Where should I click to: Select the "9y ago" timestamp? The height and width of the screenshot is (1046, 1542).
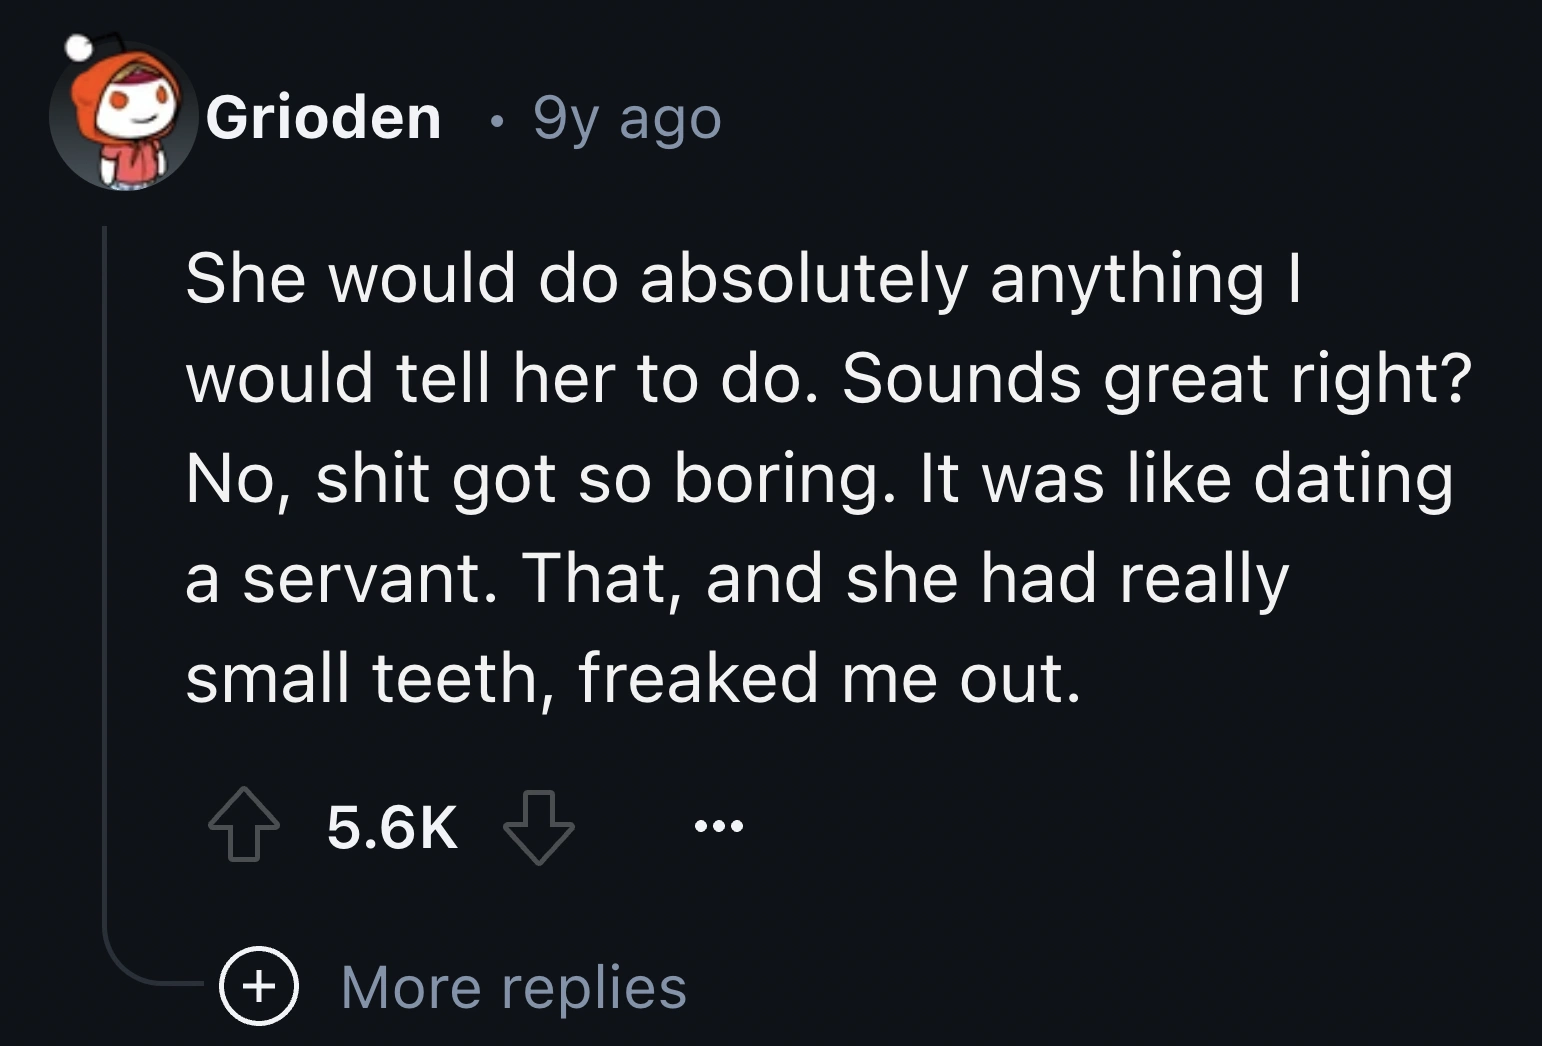click(627, 119)
